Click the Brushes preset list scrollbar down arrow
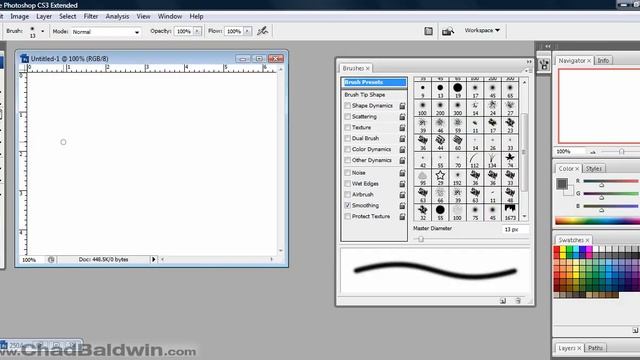 click(x=524, y=217)
